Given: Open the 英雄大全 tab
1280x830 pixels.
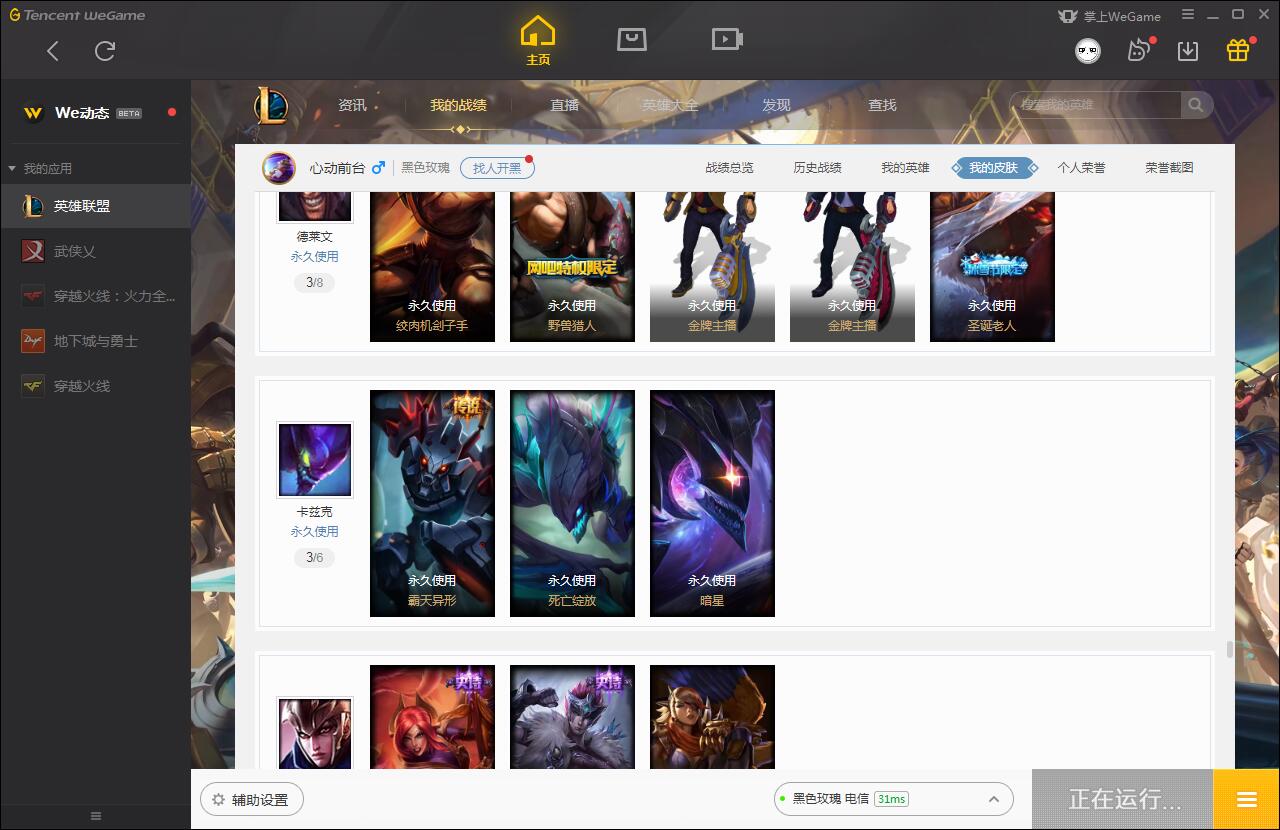Looking at the screenshot, I should [670, 105].
